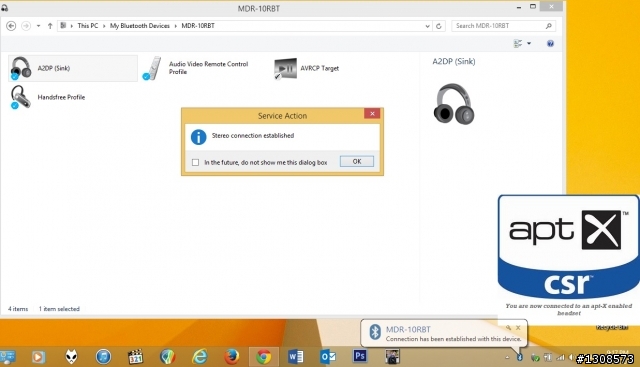Open Firefox from taskbar

pyautogui.click(x=231, y=357)
